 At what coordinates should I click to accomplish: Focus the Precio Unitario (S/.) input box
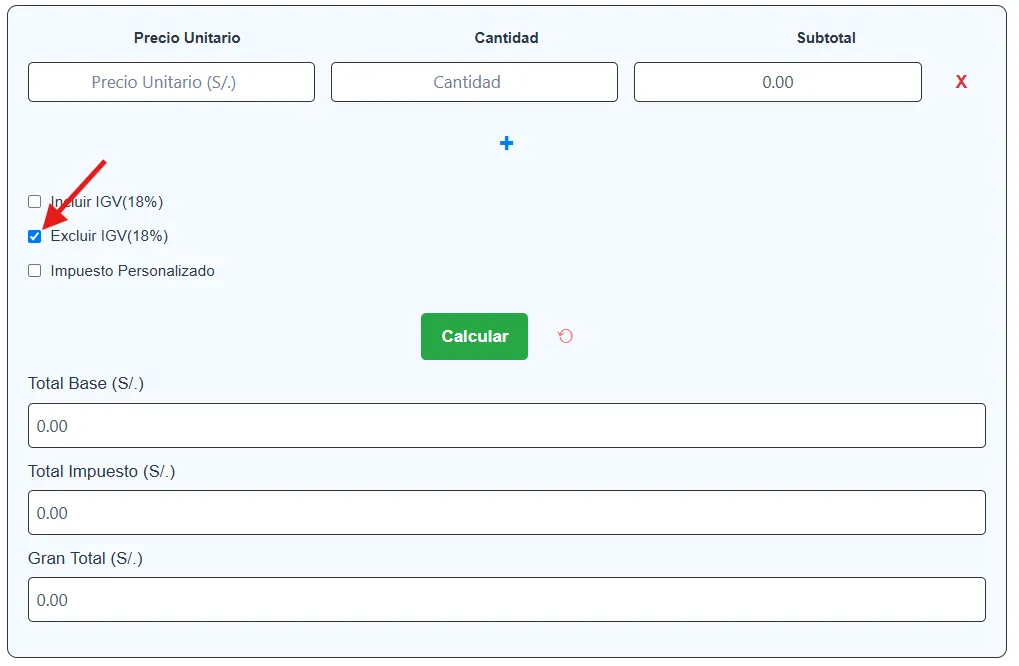pos(171,82)
